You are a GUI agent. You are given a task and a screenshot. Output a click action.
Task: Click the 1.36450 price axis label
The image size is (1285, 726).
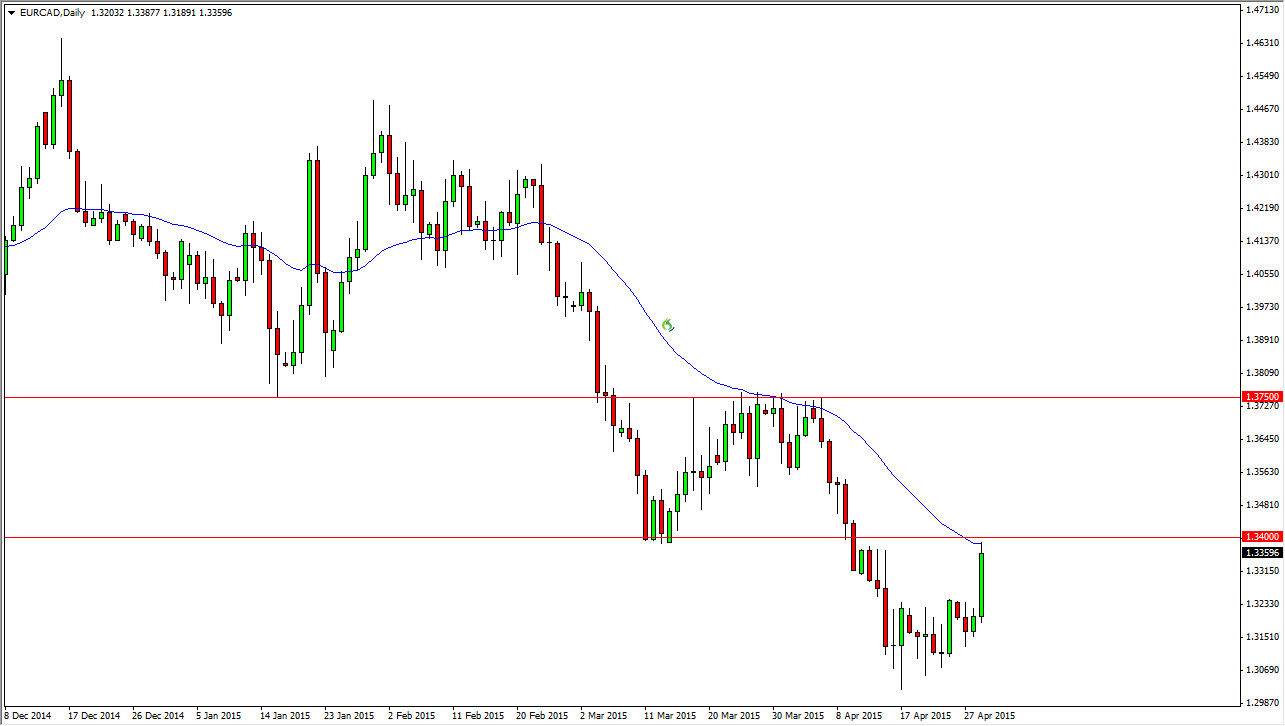point(1264,439)
